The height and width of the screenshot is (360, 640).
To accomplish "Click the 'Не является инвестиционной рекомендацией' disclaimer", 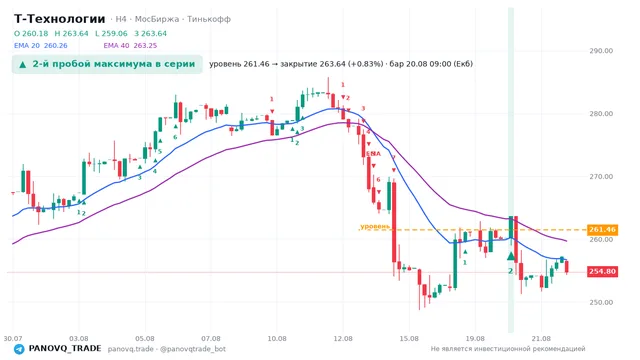I will [508, 349].
